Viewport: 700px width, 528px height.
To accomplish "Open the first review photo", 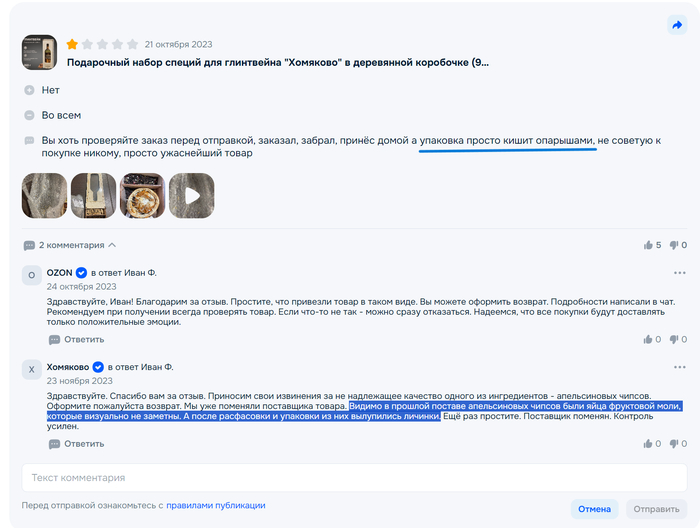I will coord(44,195).
